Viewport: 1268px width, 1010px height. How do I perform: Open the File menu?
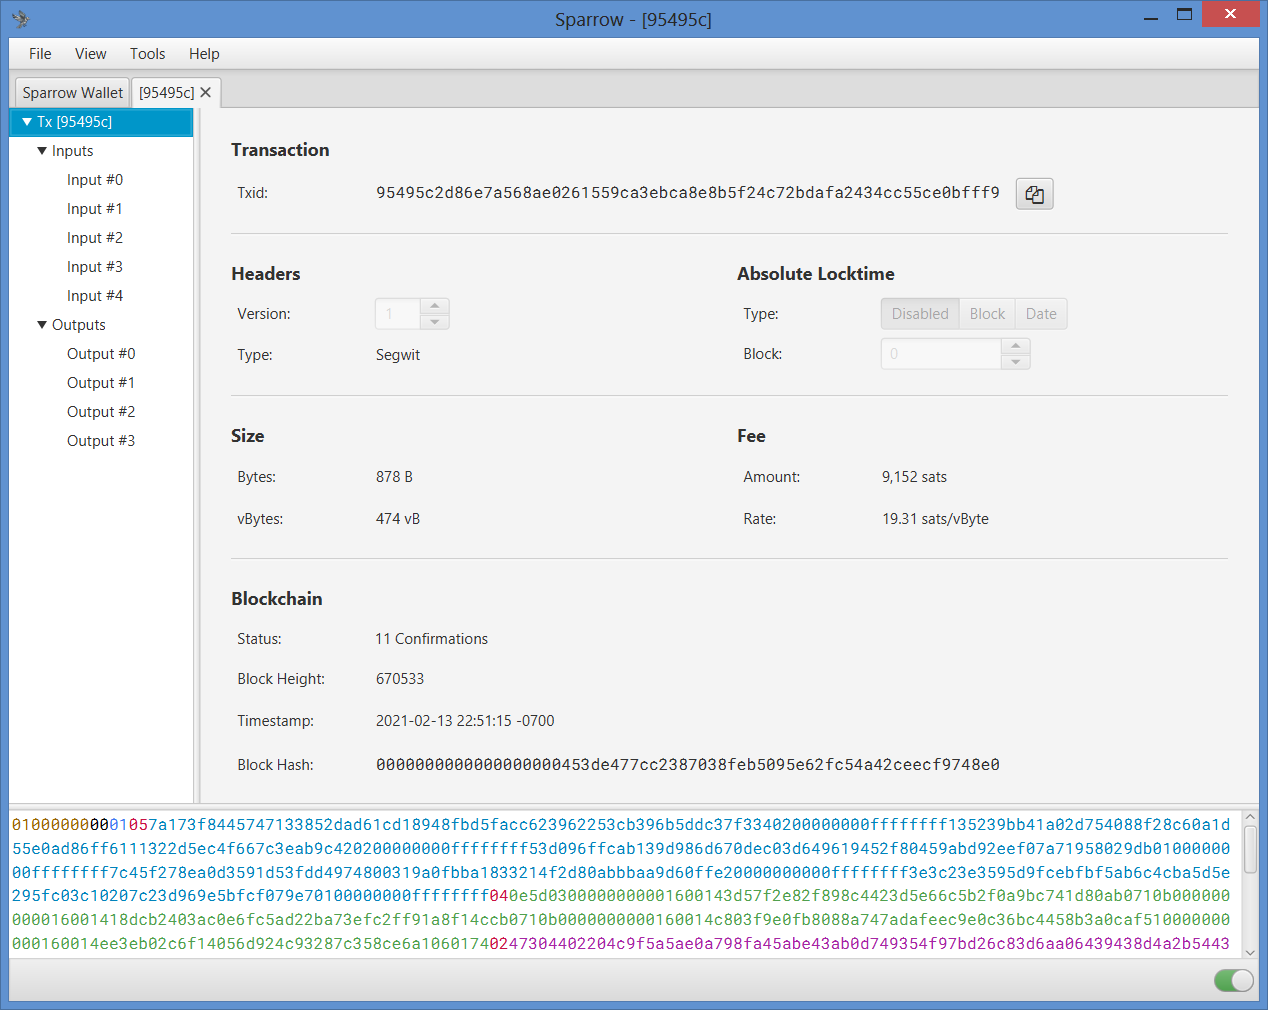(x=40, y=54)
